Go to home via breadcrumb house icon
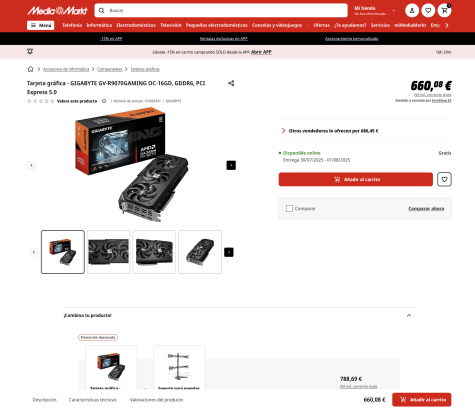The width and height of the screenshot is (475, 410). pyautogui.click(x=30, y=69)
